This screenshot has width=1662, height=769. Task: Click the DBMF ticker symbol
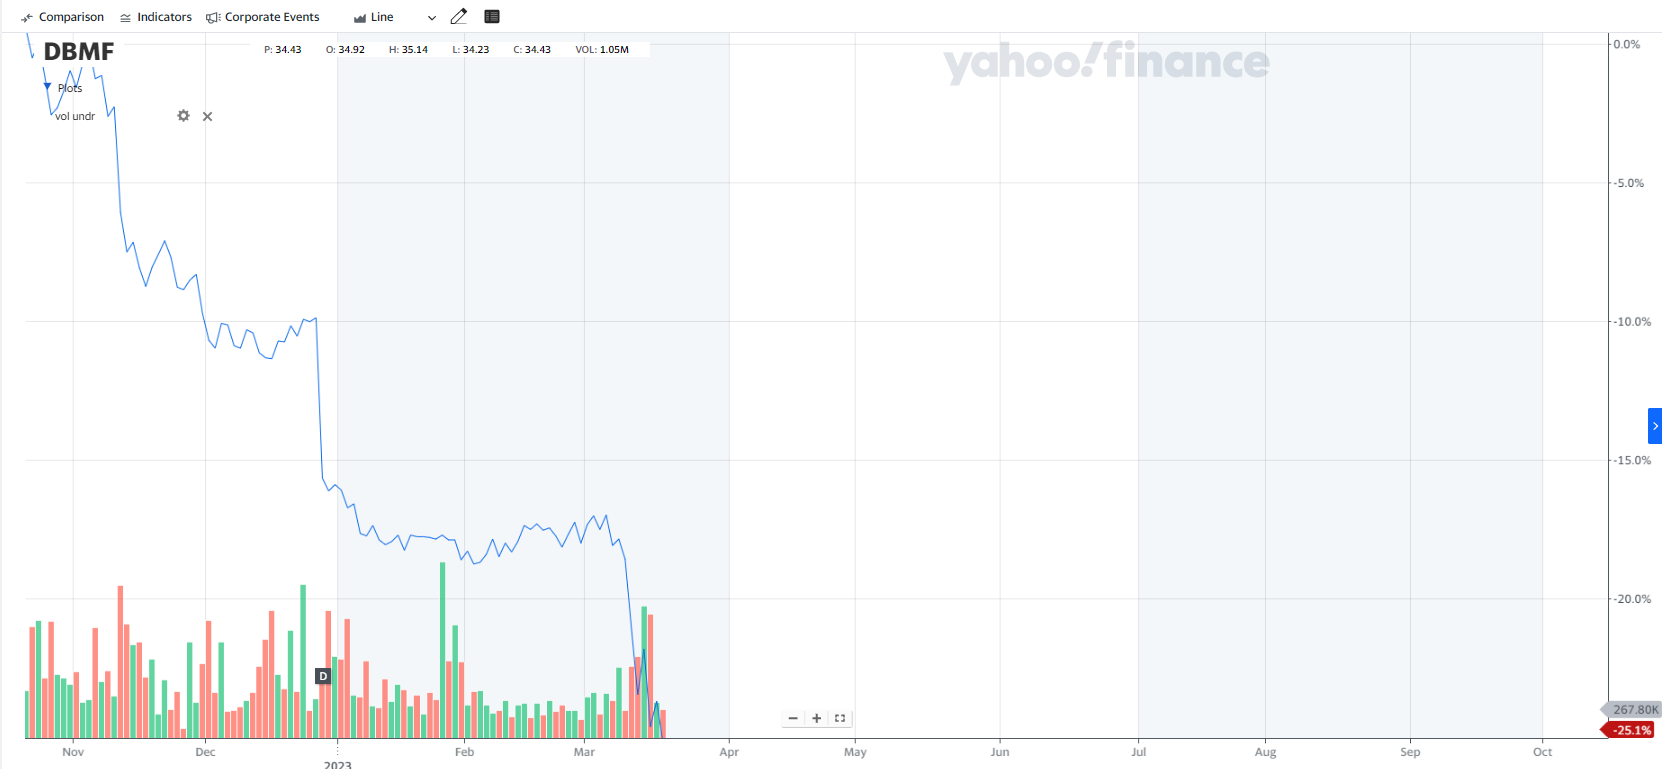[x=79, y=52]
